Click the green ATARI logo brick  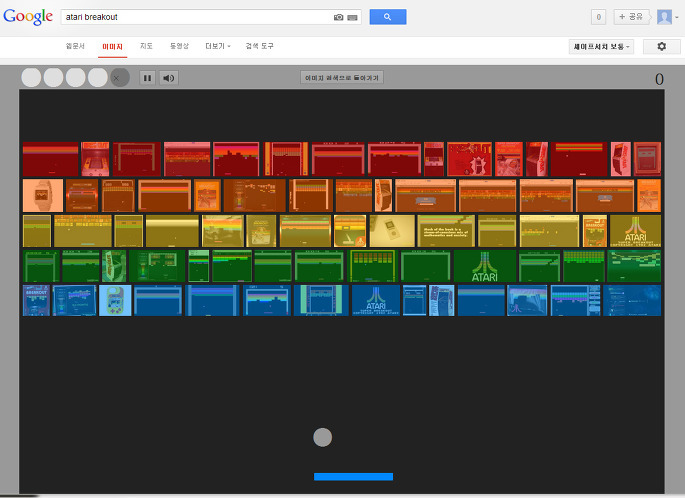point(484,266)
